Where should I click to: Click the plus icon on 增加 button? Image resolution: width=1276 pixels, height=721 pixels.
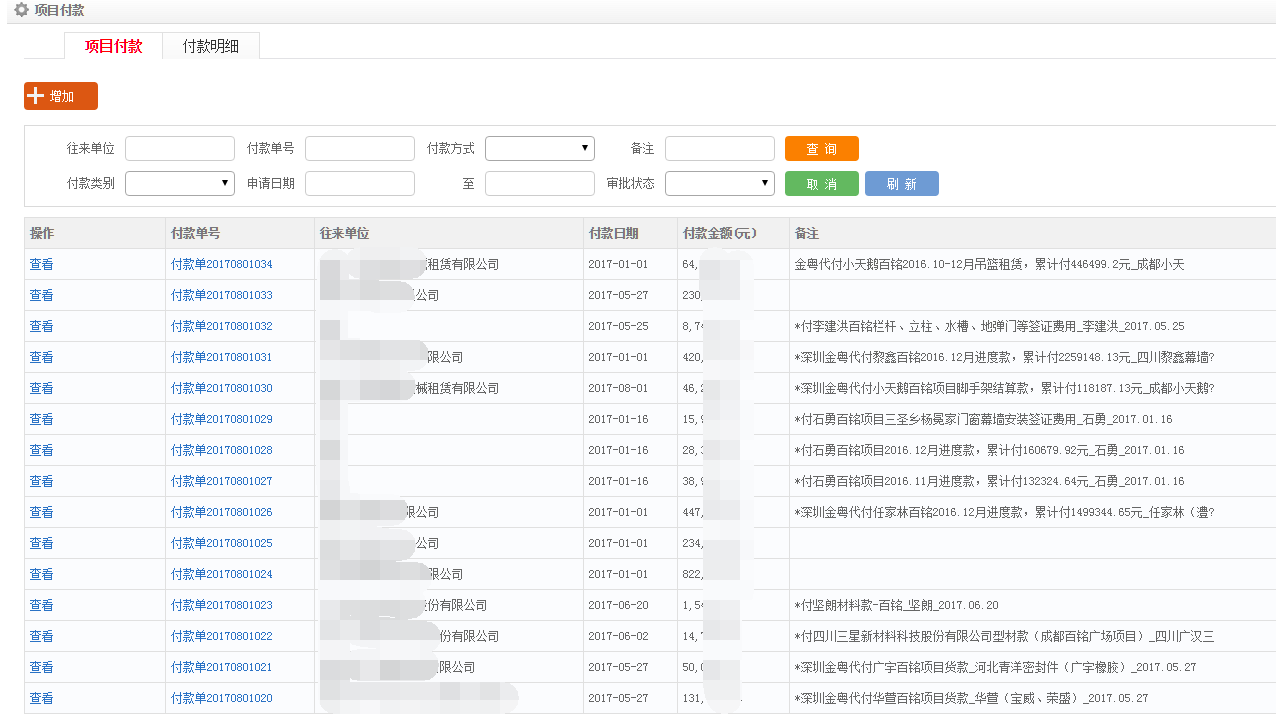[36, 96]
